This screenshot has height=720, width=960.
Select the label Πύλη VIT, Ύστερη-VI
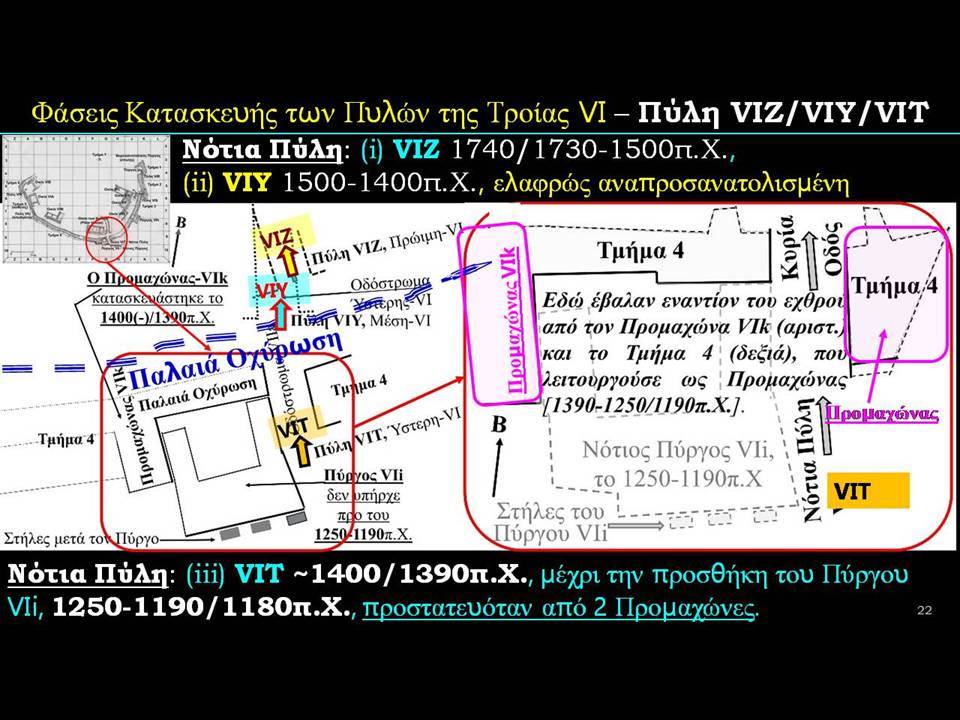[387, 435]
